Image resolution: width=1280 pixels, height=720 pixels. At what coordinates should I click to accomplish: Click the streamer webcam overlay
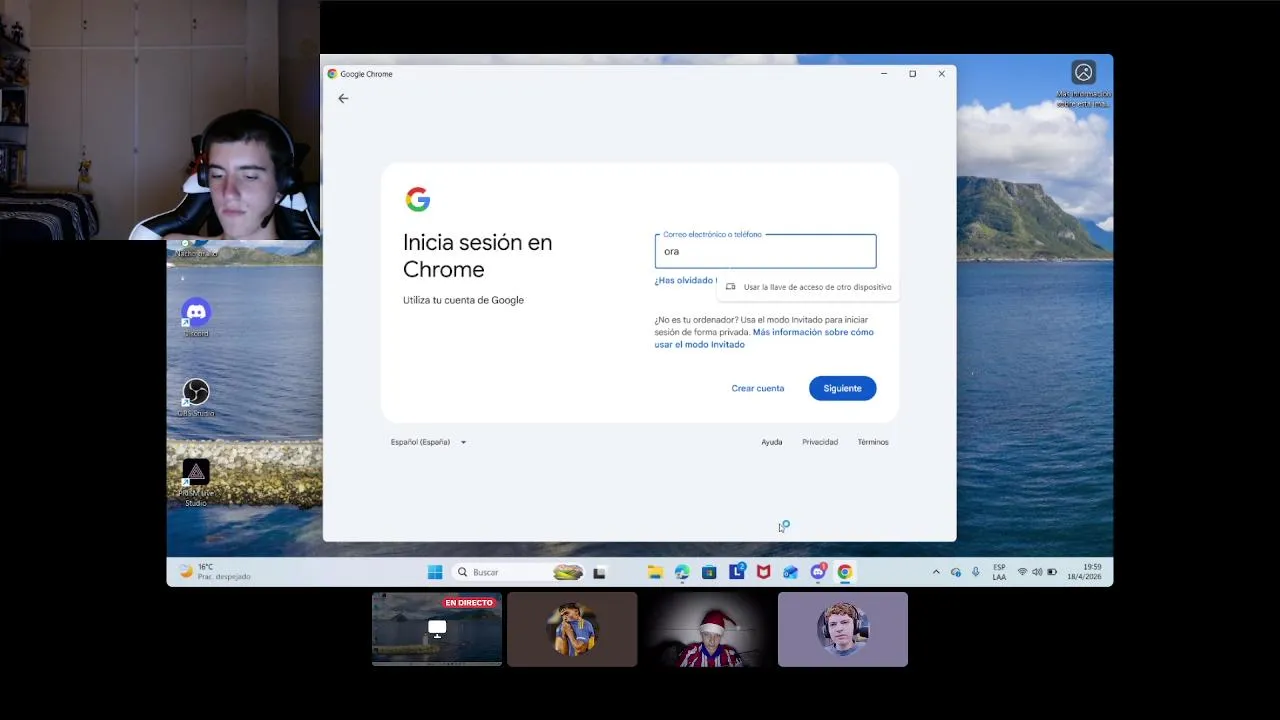tap(160, 120)
